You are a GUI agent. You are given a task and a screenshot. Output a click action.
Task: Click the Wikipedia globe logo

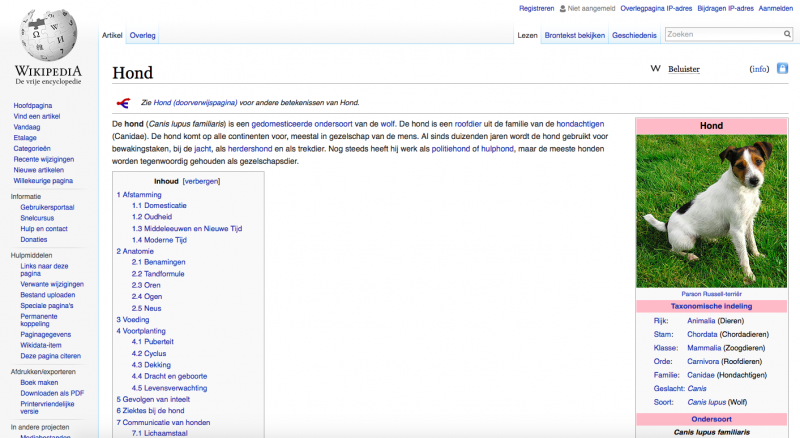[48, 36]
